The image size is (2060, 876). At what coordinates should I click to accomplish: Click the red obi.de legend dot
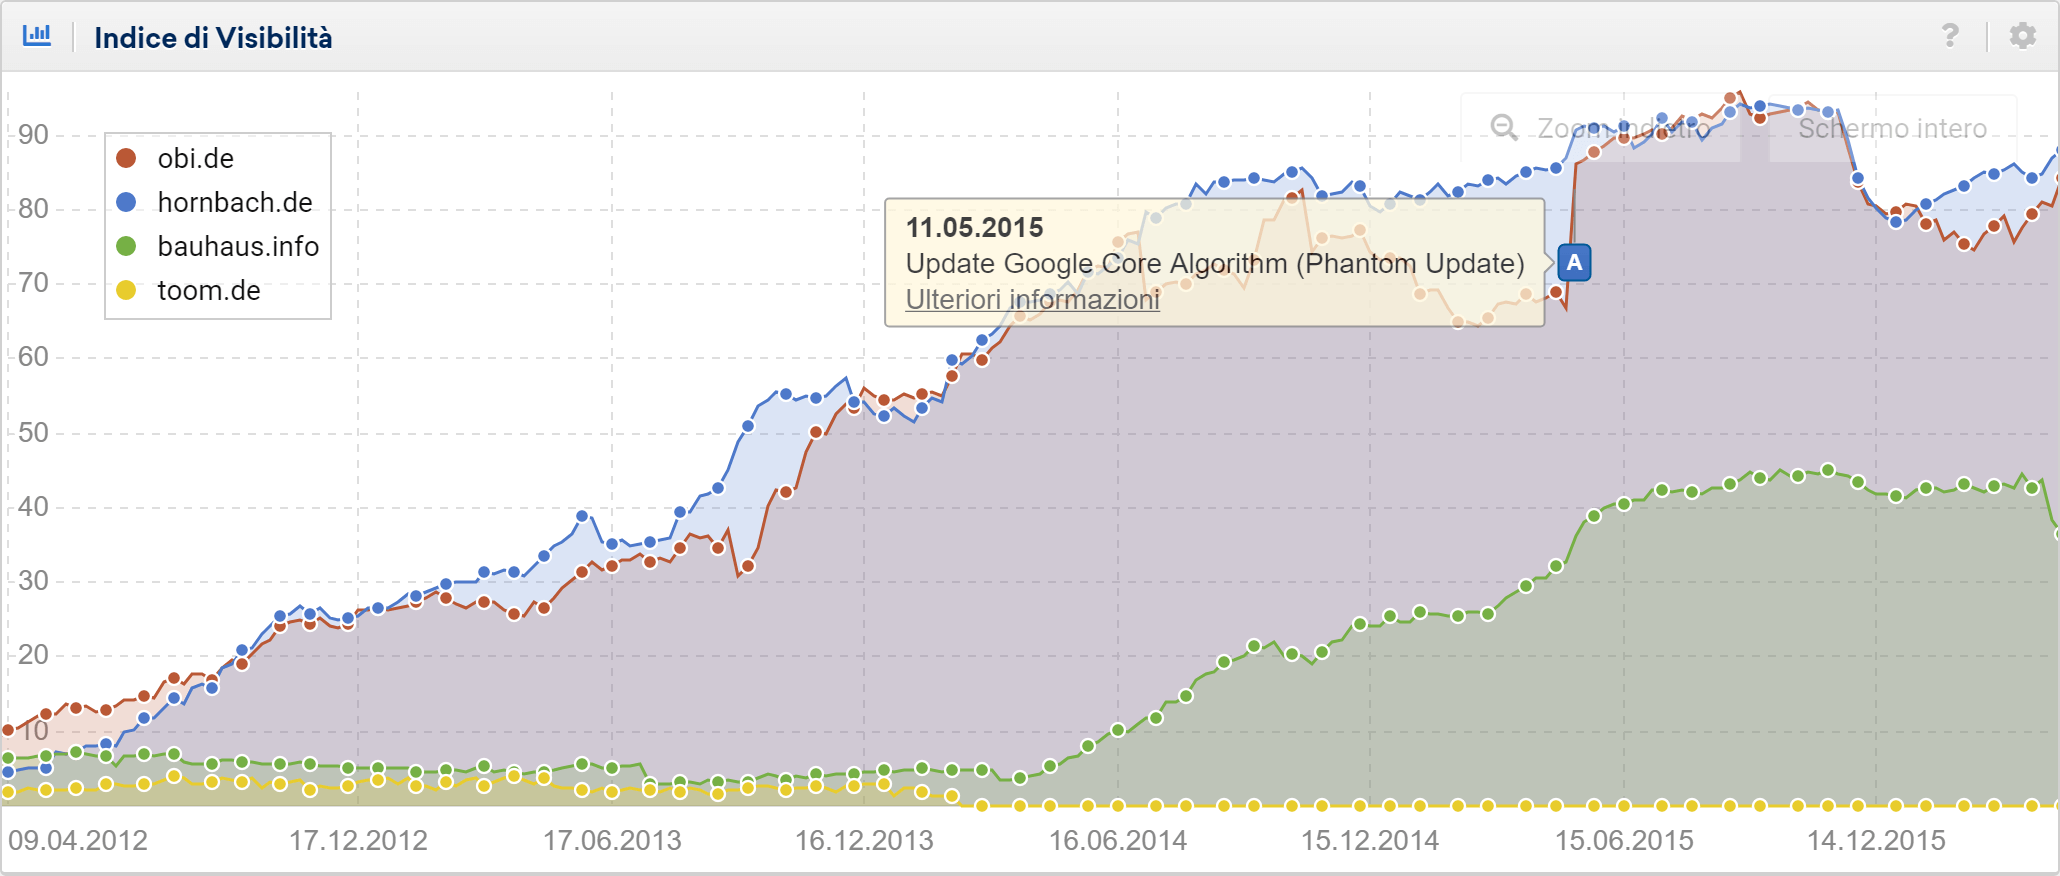pyautogui.click(x=126, y=158)
